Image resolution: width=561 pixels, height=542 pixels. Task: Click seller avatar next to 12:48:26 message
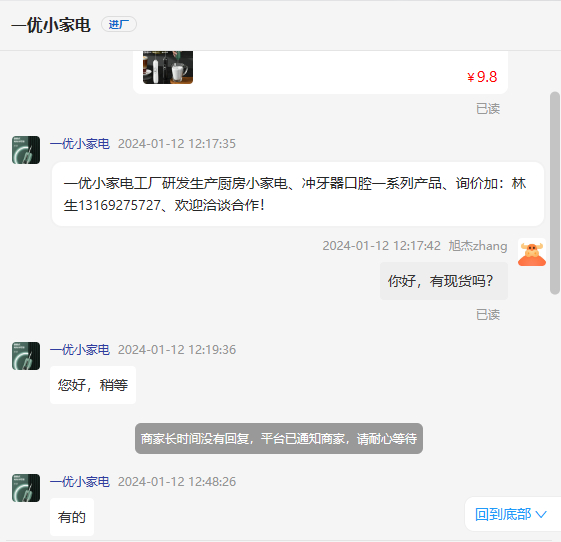(26, 488)
